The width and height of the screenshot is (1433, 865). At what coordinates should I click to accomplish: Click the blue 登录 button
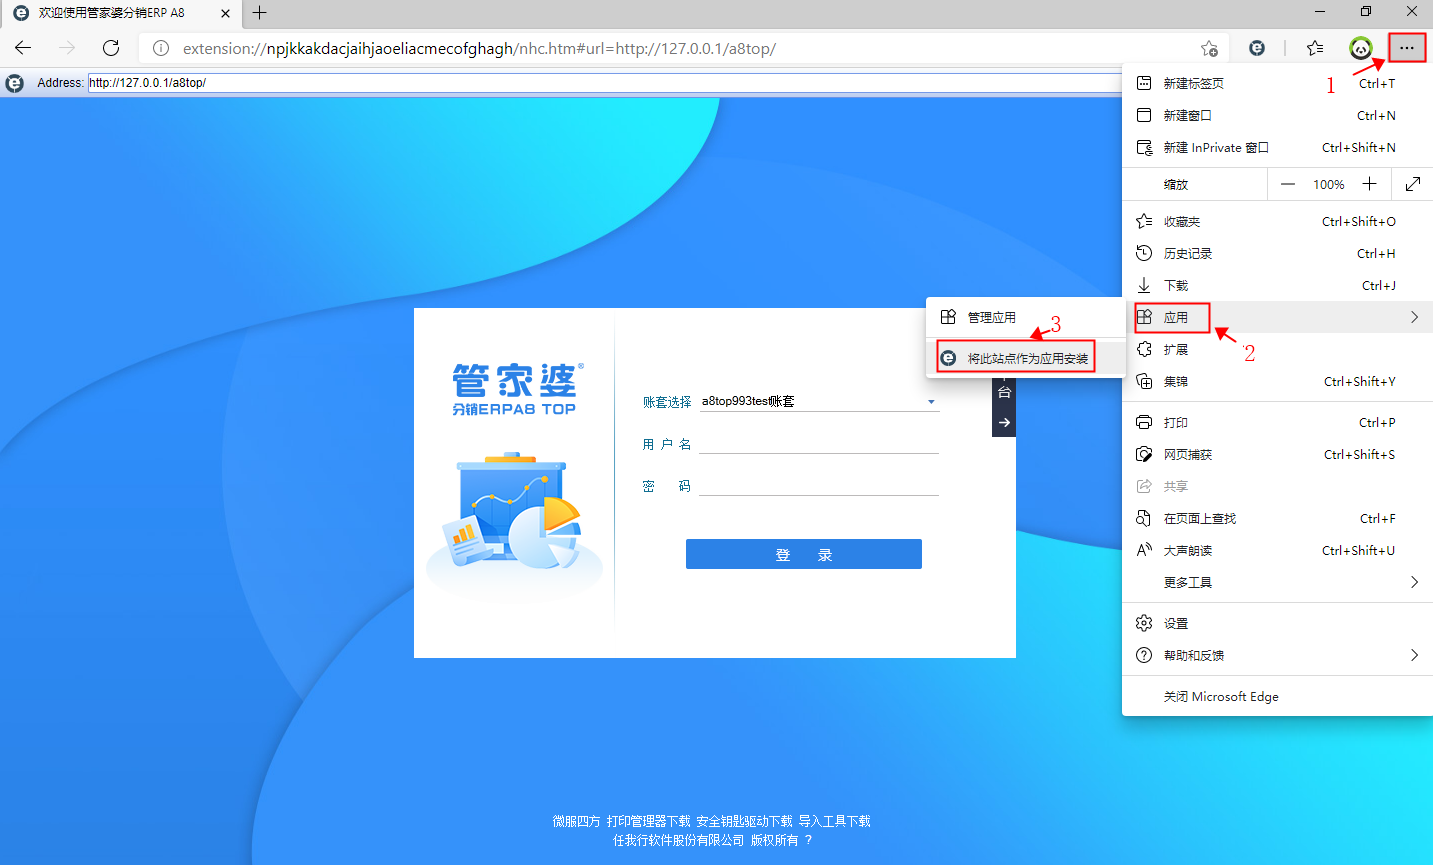803,554
